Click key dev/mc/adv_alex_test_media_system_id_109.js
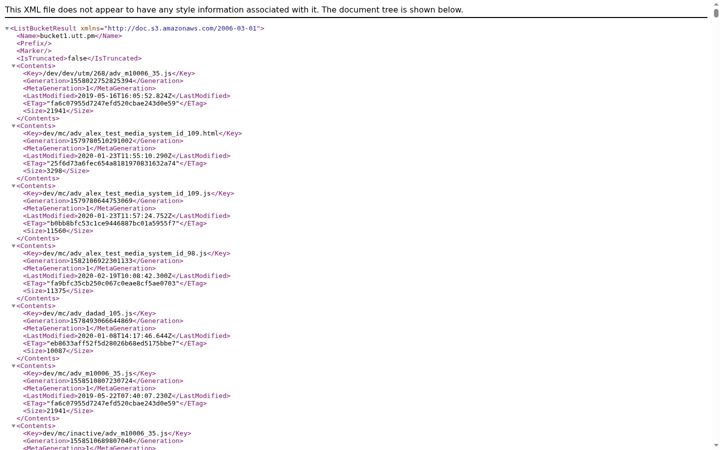The height and width of the screenshot is (450, 720). point(126,193)
